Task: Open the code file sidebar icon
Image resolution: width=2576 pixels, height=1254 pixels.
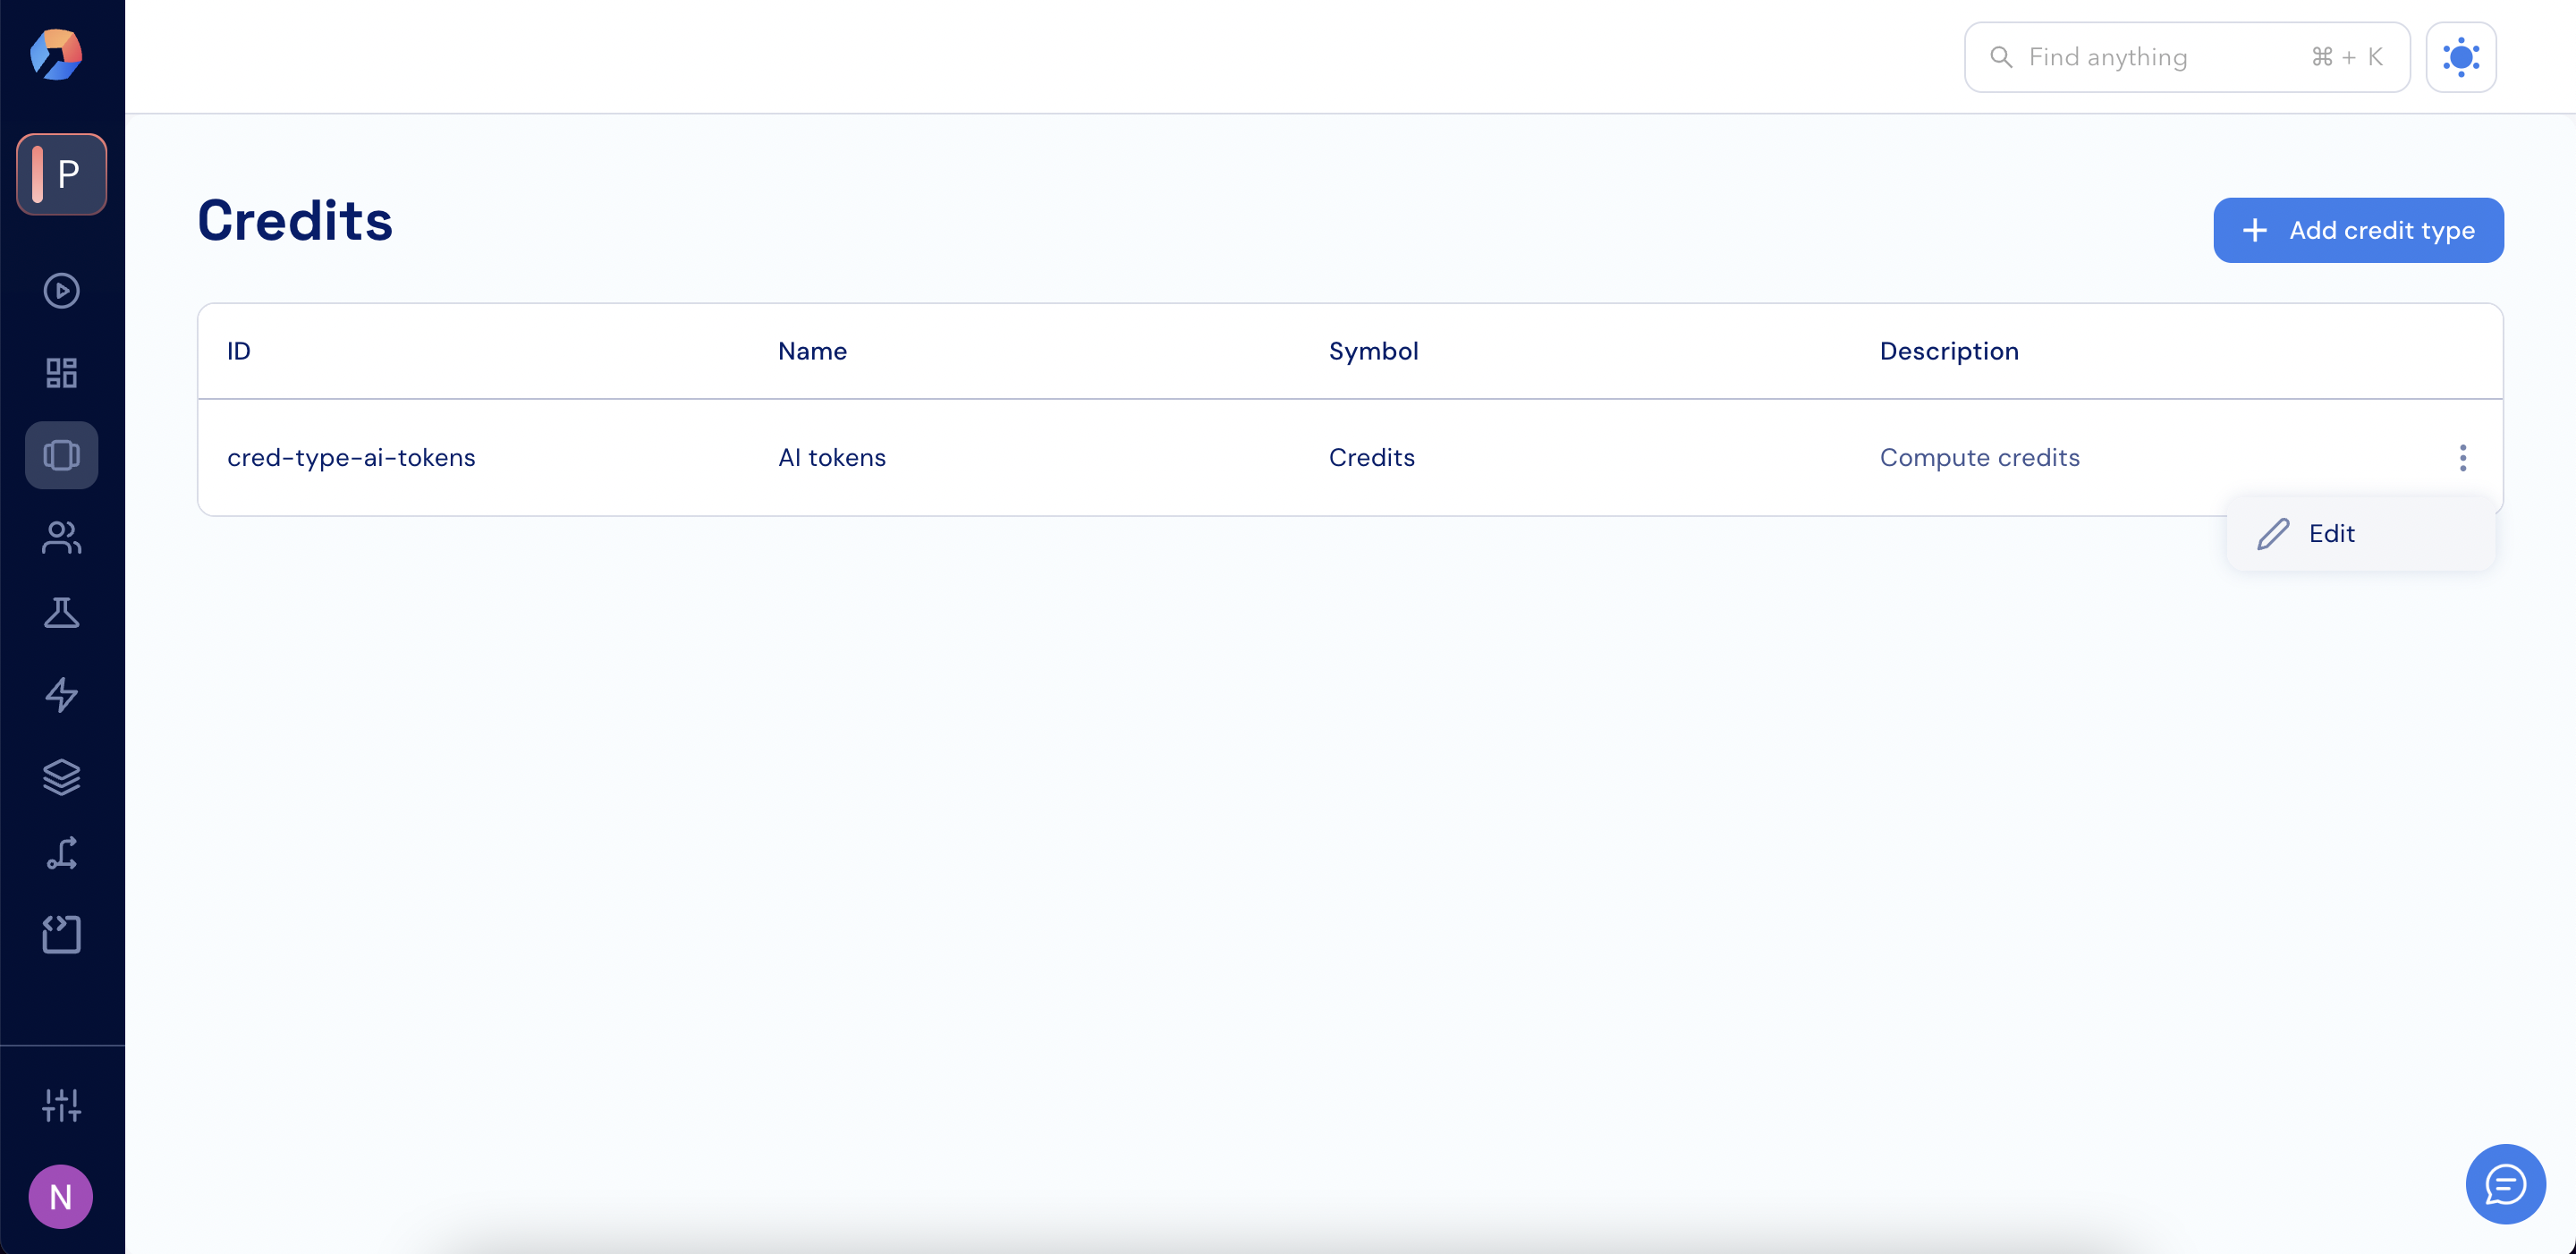Action: [61, 934]
